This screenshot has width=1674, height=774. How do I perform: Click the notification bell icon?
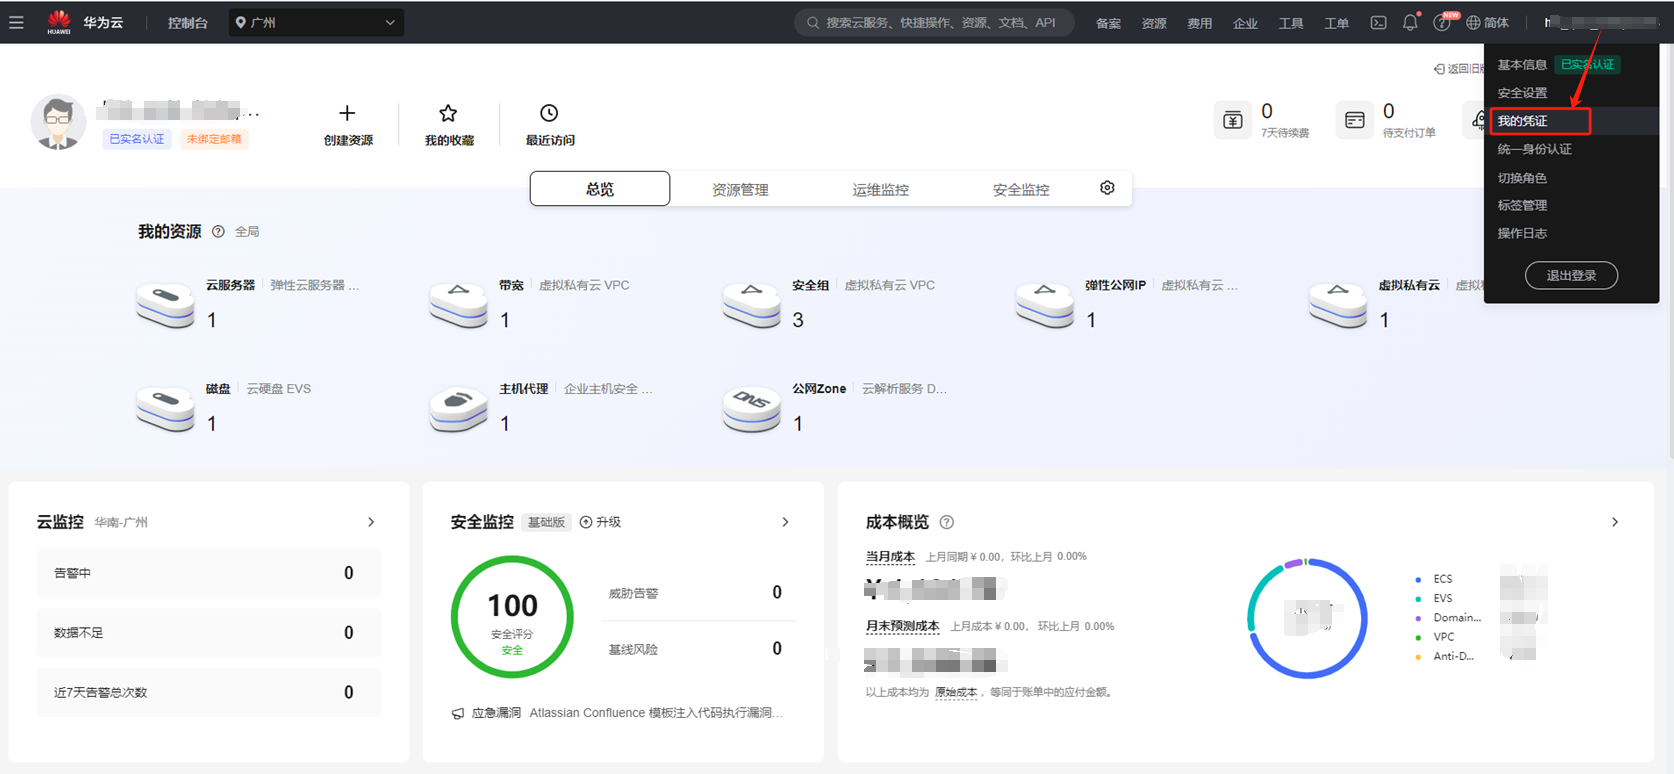pos(1410,22)
